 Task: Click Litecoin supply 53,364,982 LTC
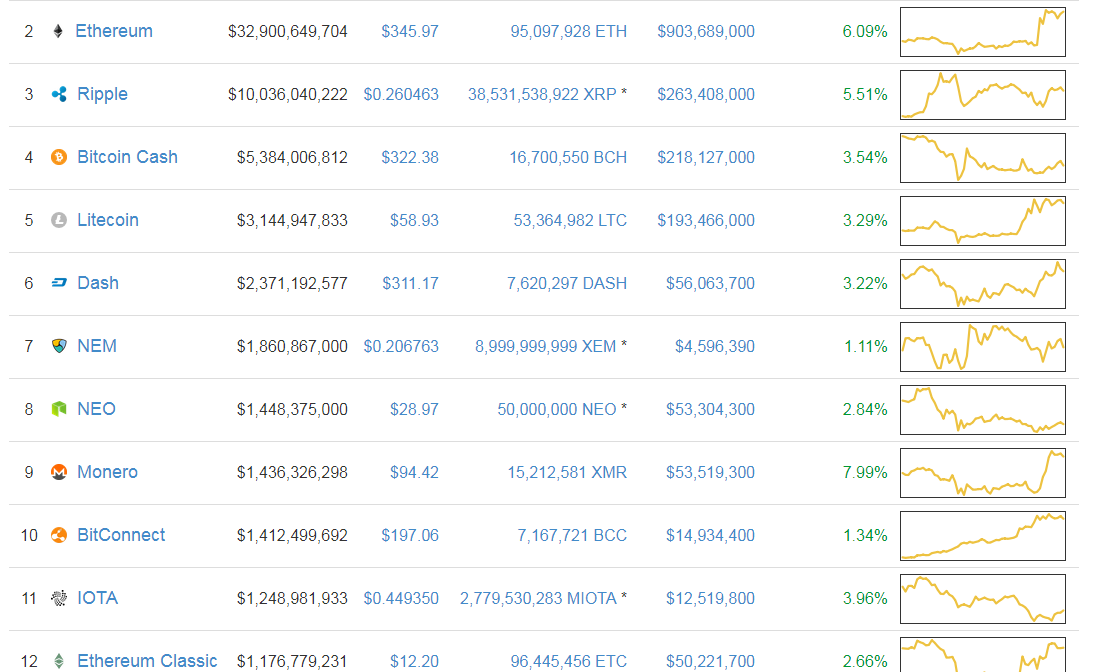(570, 220)
